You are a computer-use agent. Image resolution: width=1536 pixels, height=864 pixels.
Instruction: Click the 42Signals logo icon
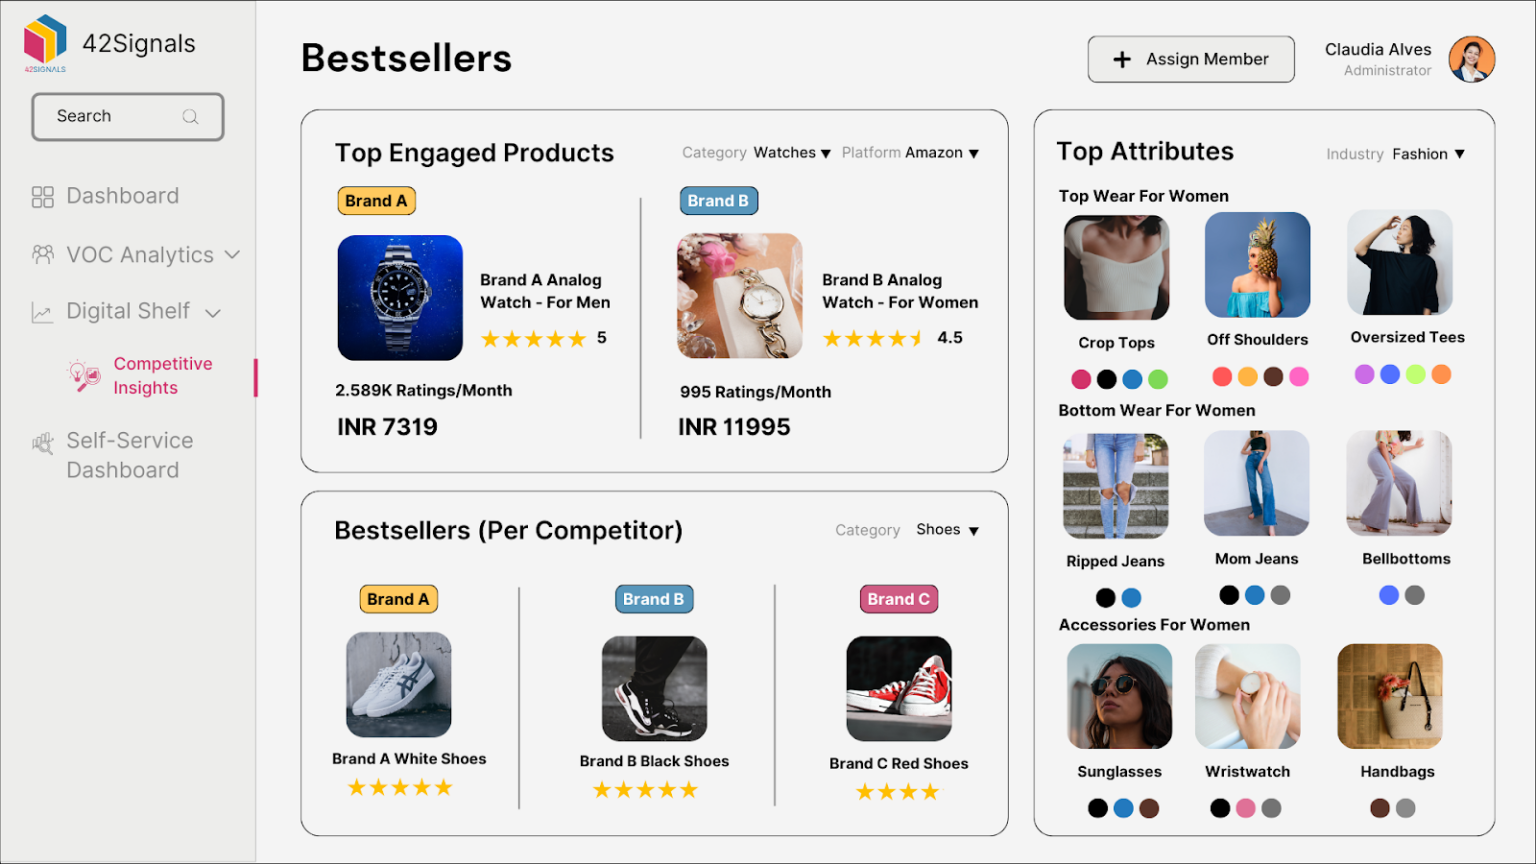(x=46, y=41)
